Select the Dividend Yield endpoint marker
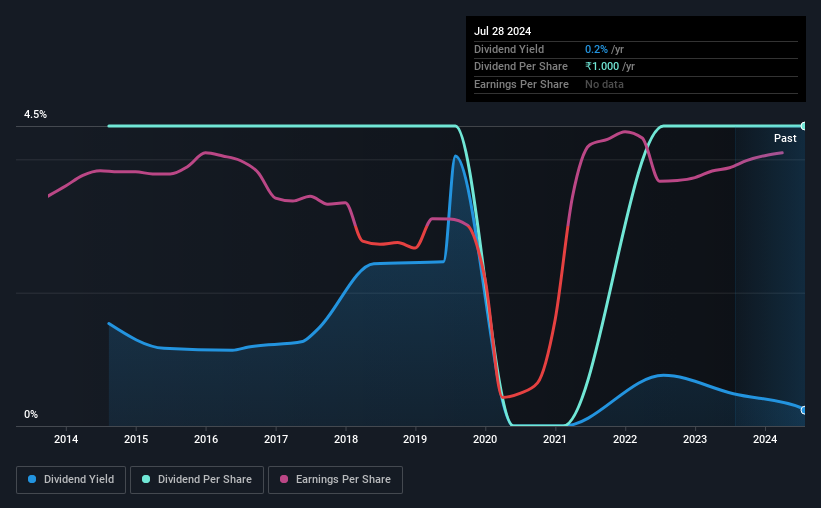This screenshot has height=508, width=821. pos(804,410)
